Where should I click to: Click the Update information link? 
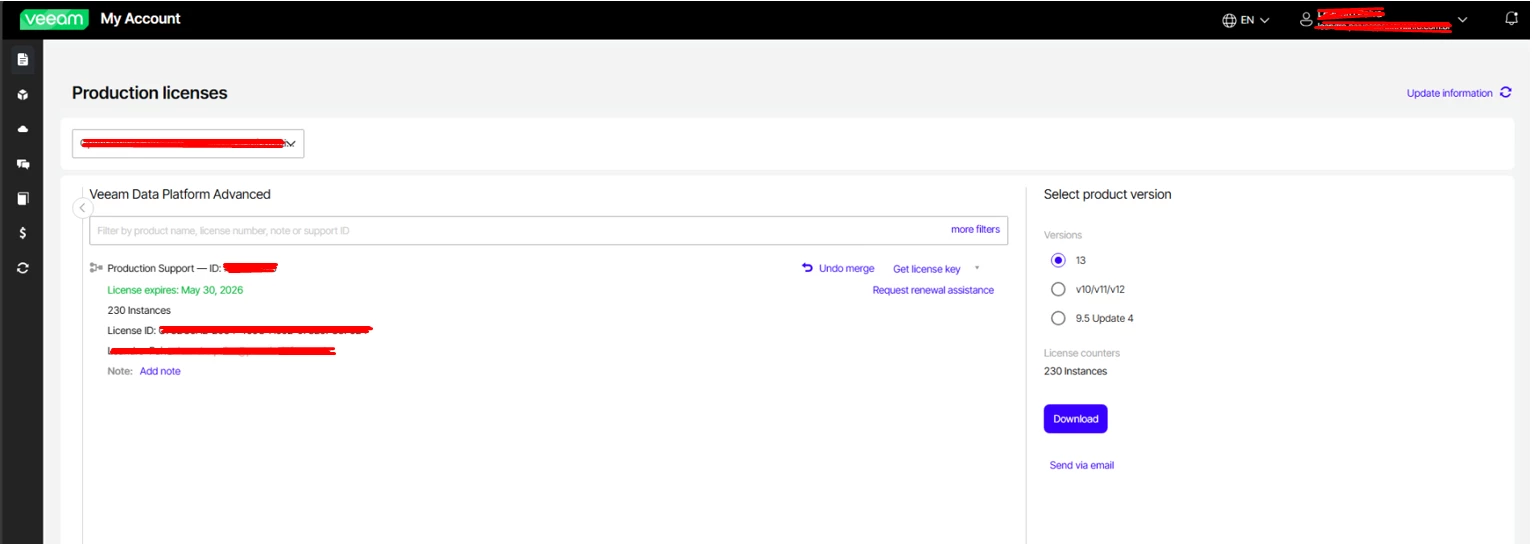1449,93
